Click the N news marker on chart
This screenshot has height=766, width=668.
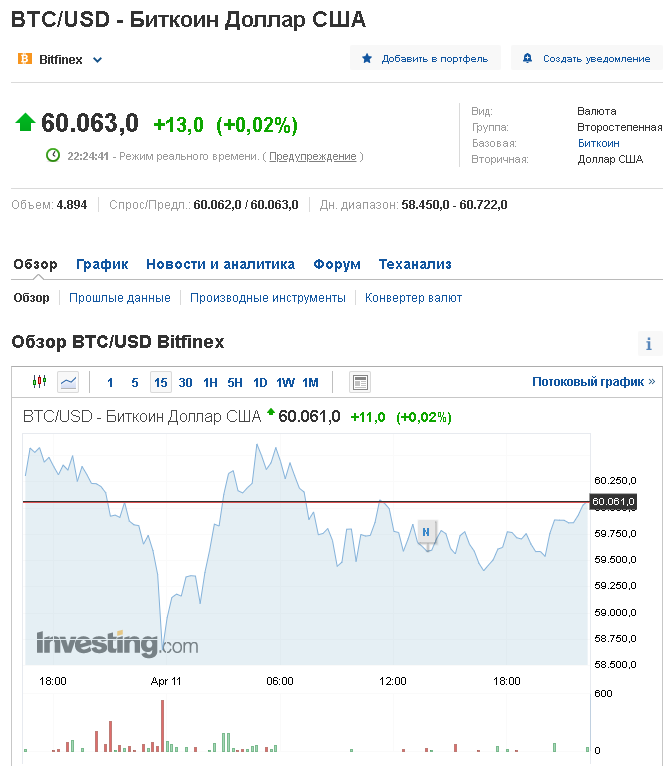coord(426,532)
